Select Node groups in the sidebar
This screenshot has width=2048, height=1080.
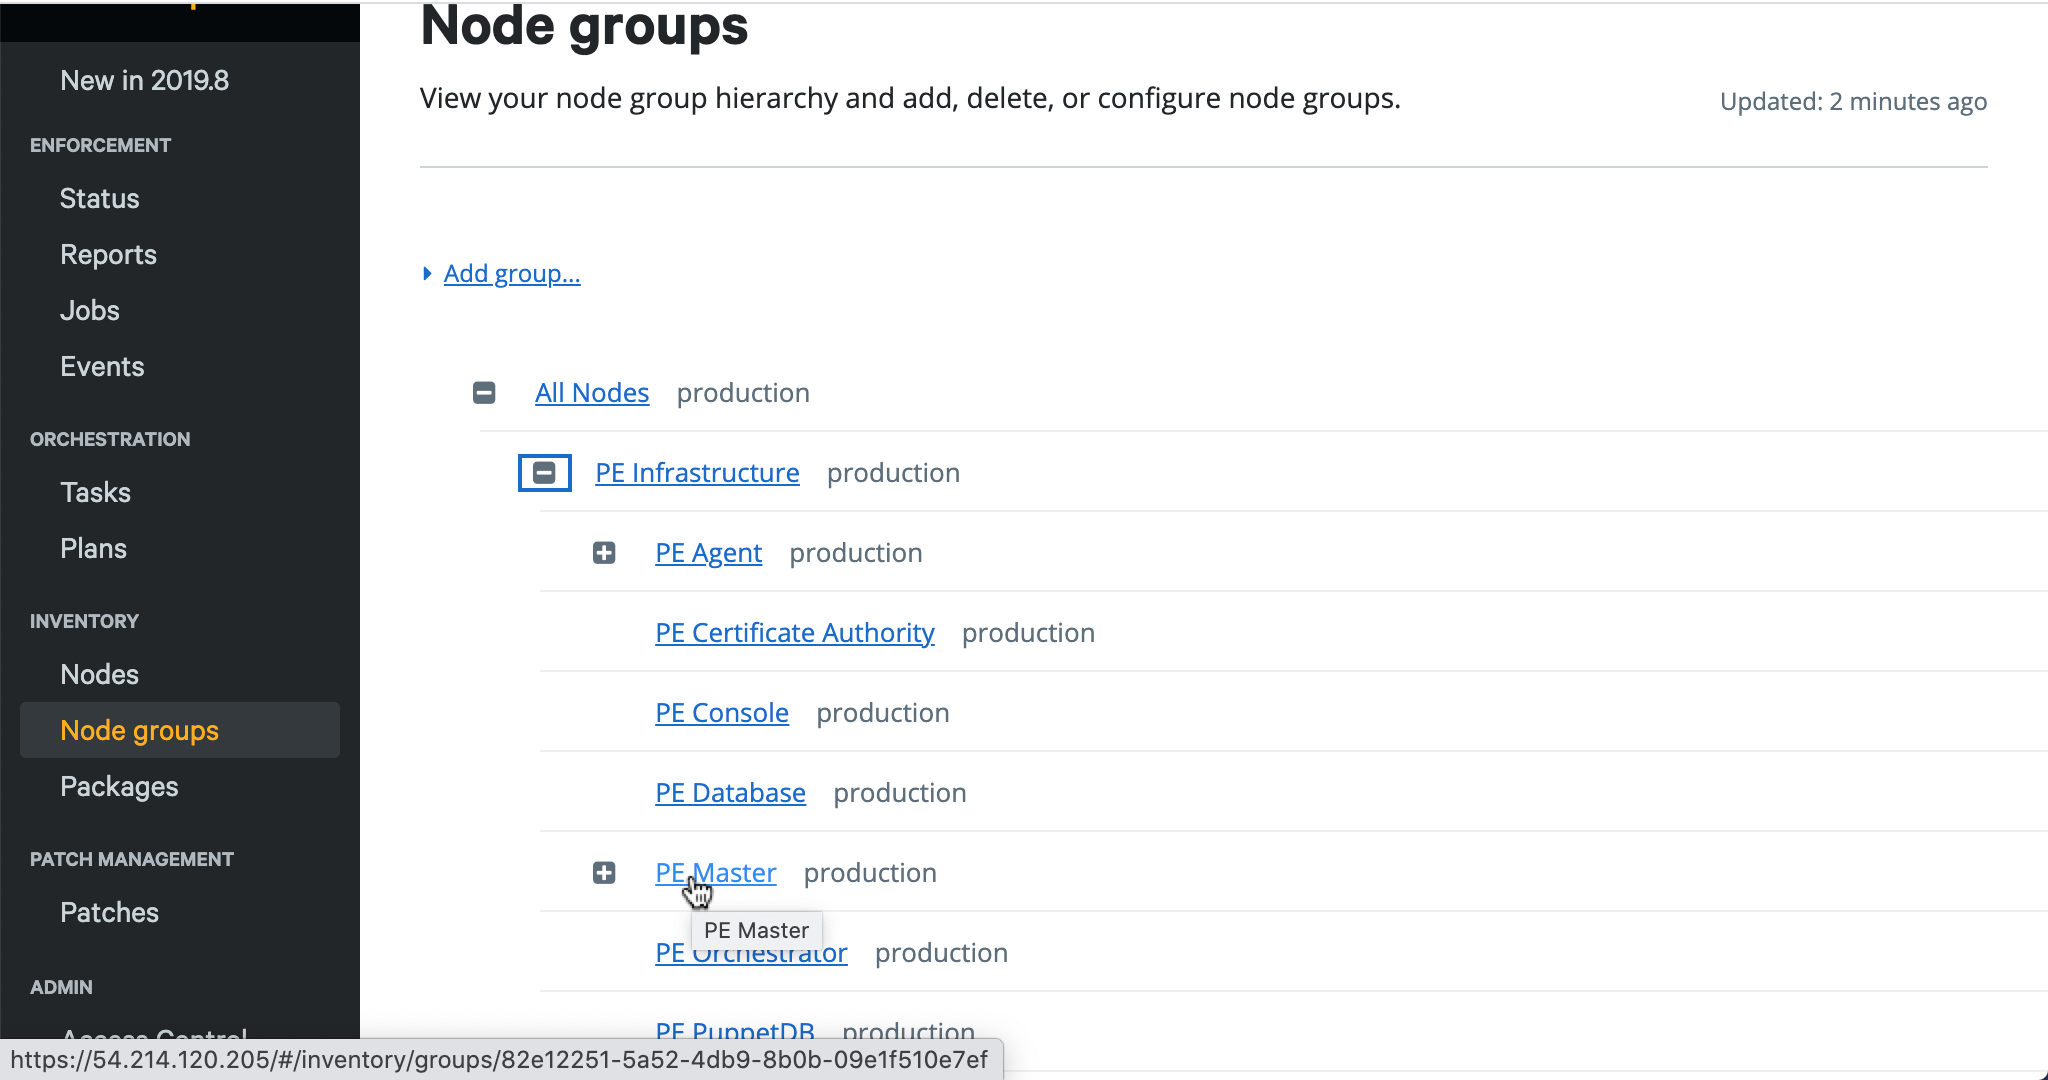point(180,730)
